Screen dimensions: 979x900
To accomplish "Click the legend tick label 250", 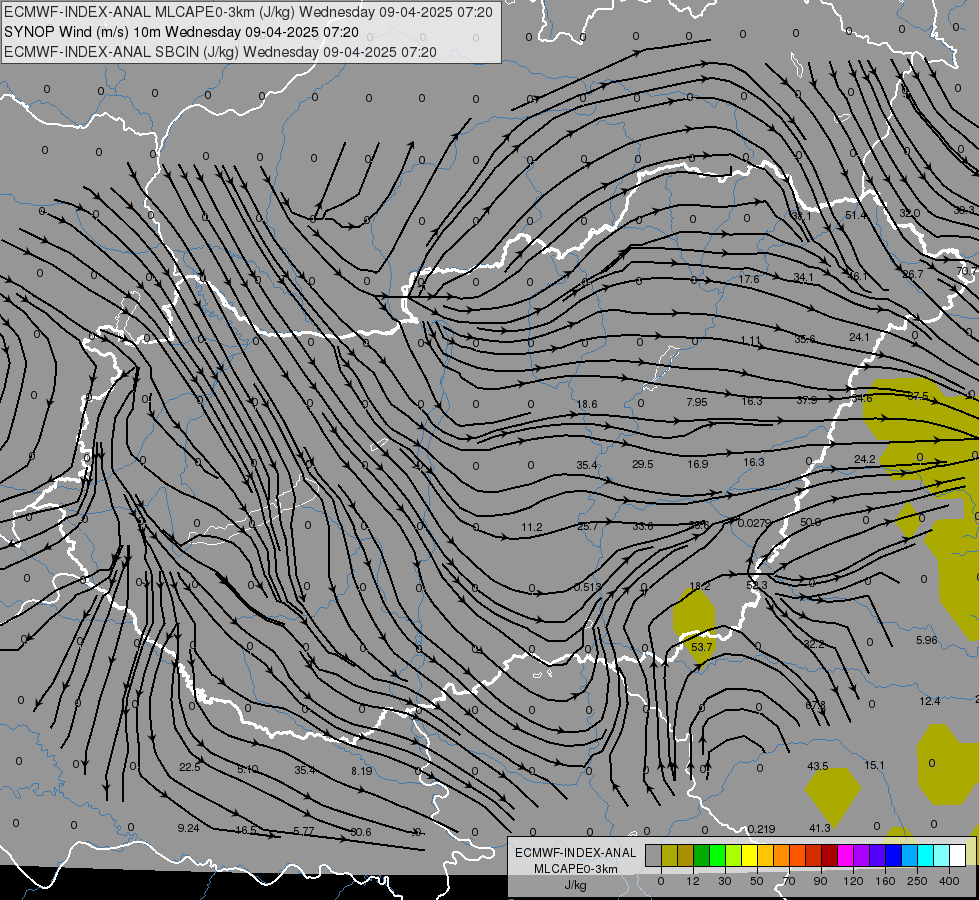I will [917, 881].
